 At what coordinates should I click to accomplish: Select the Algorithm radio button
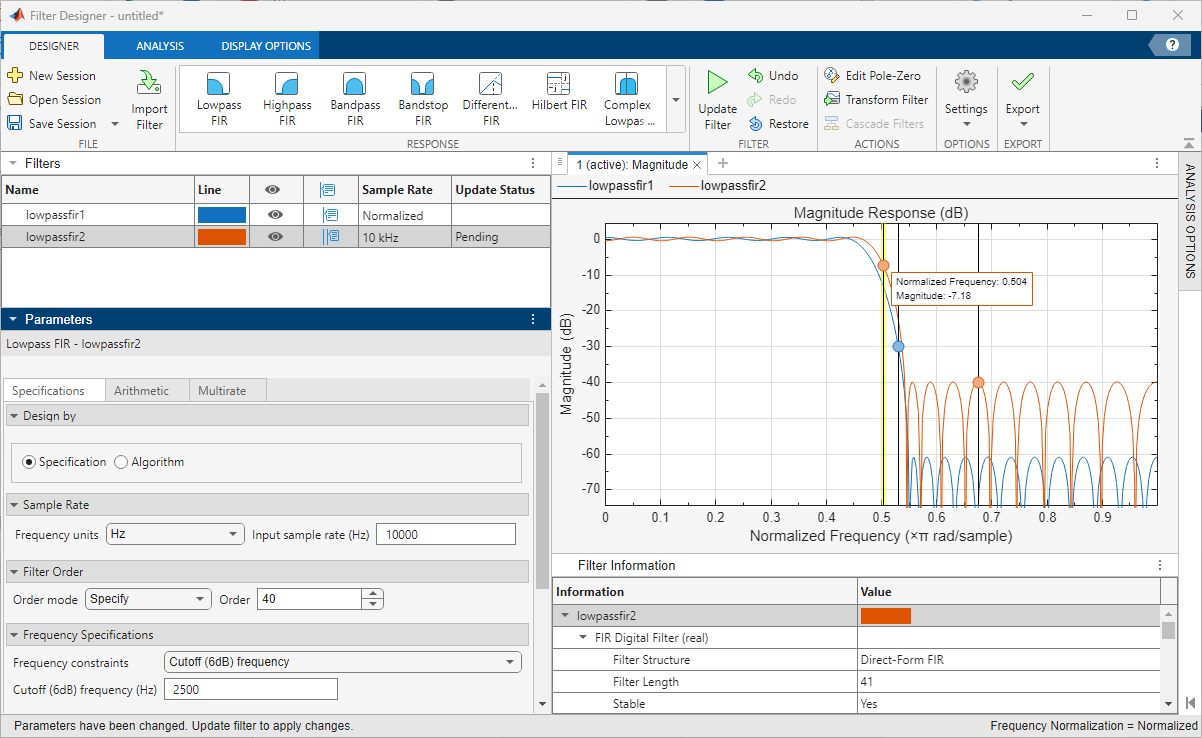122,462
